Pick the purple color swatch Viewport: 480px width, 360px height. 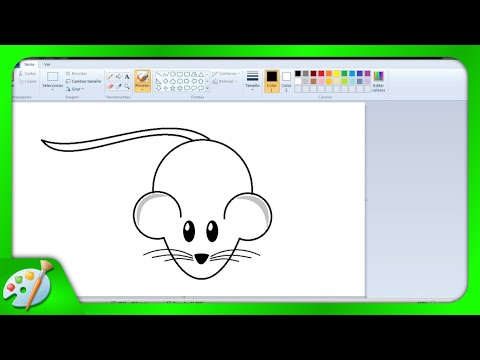point(367,73)
